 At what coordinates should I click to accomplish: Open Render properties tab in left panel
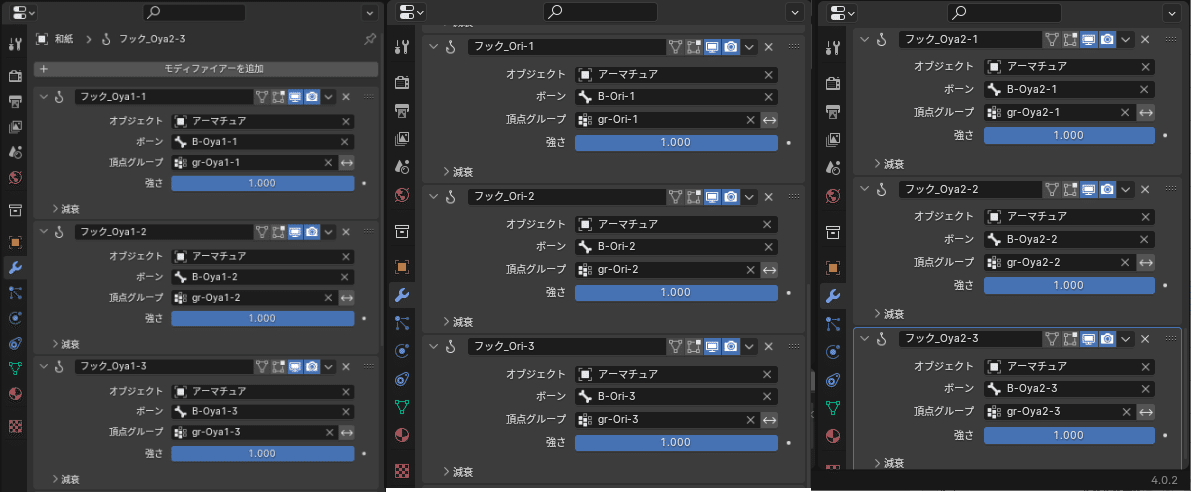(x=15, y=76)
